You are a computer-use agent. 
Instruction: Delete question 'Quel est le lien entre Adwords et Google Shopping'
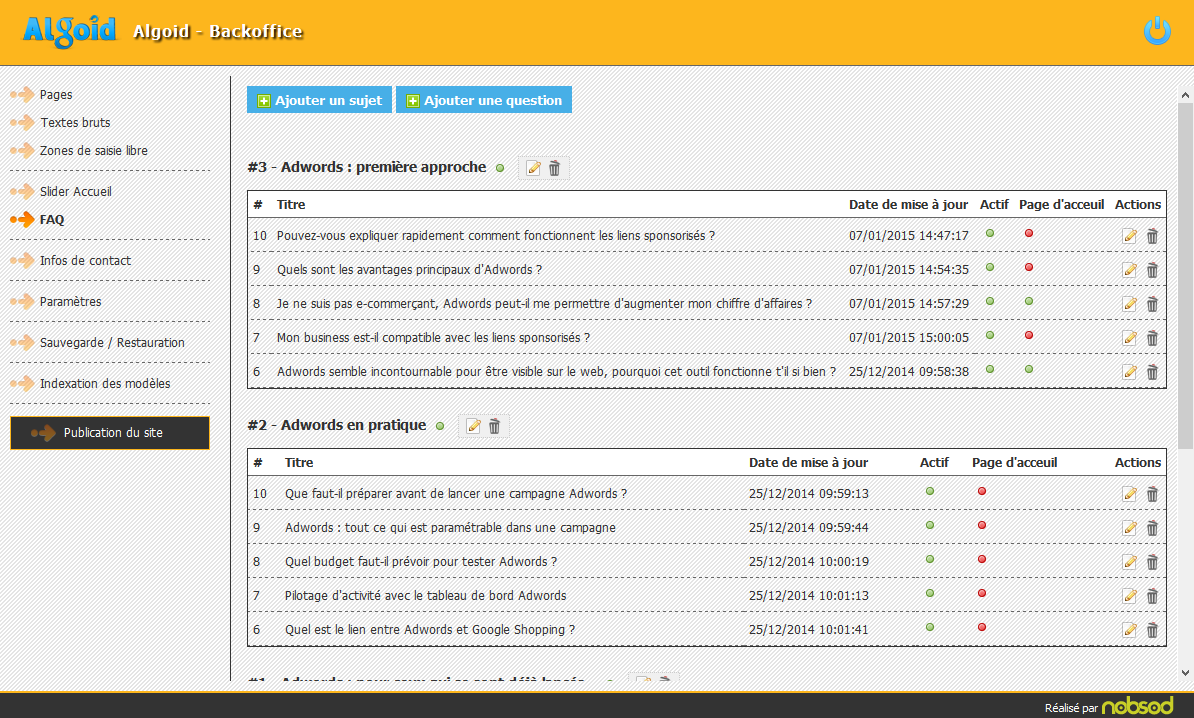tap(1152, 630)
